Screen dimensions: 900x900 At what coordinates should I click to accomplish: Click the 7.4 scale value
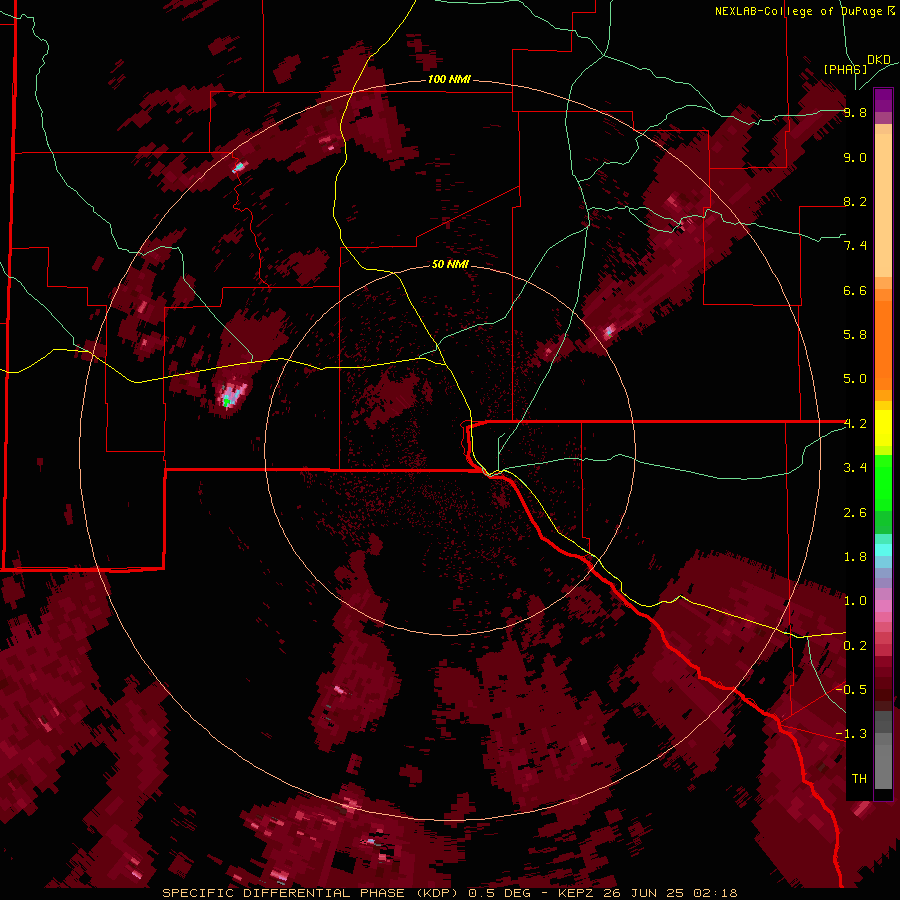point(855,246)
